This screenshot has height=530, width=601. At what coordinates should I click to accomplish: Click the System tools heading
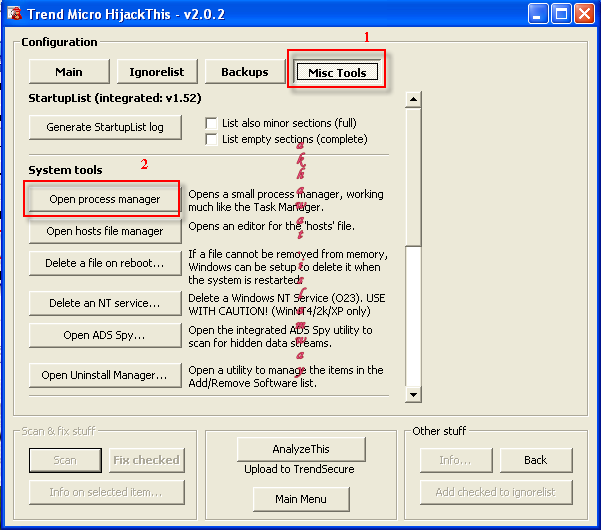tap(66, 170)
